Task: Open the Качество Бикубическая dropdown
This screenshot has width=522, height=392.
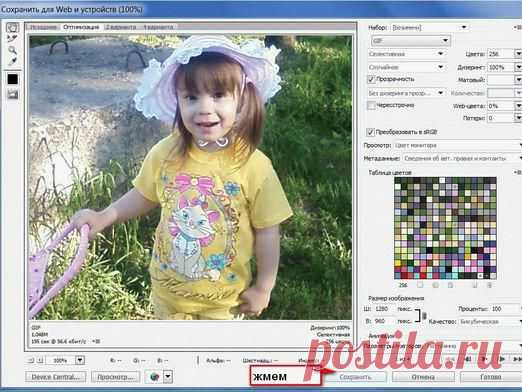Action: [x=490, y=322]
